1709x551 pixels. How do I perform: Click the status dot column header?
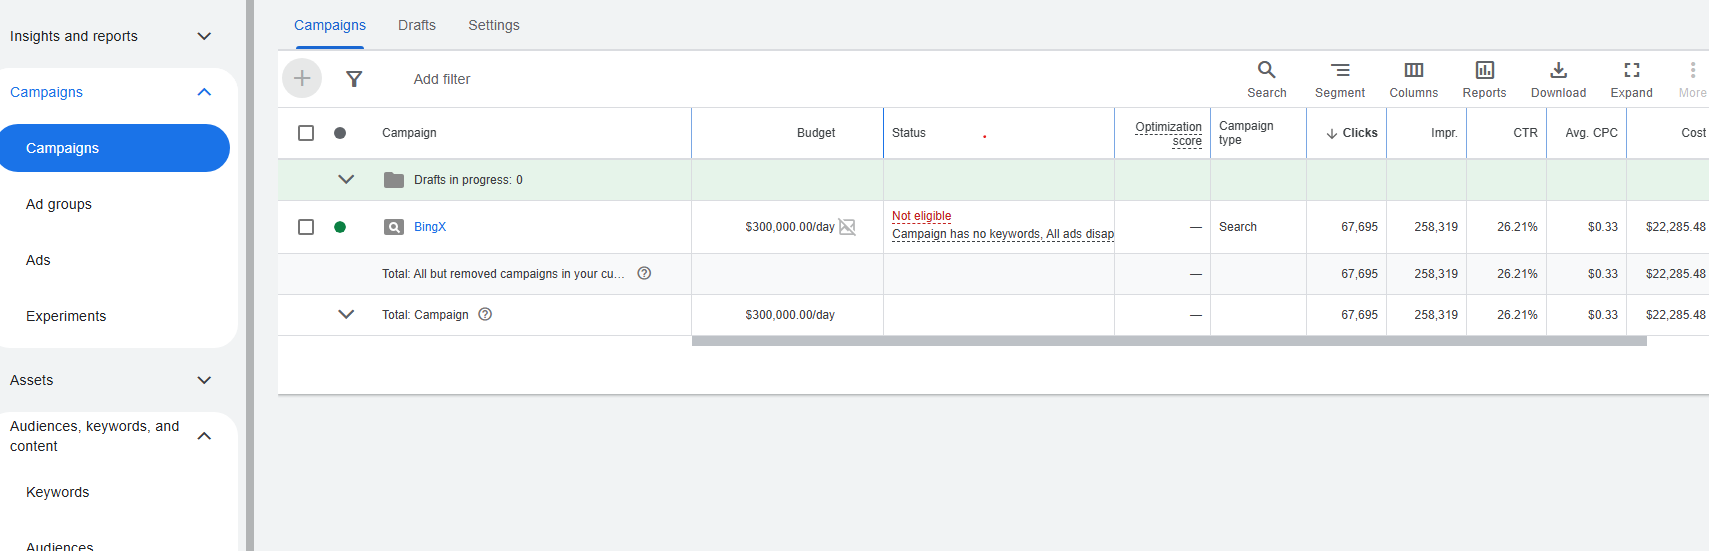pyautogui.click(x=340, y=133)
